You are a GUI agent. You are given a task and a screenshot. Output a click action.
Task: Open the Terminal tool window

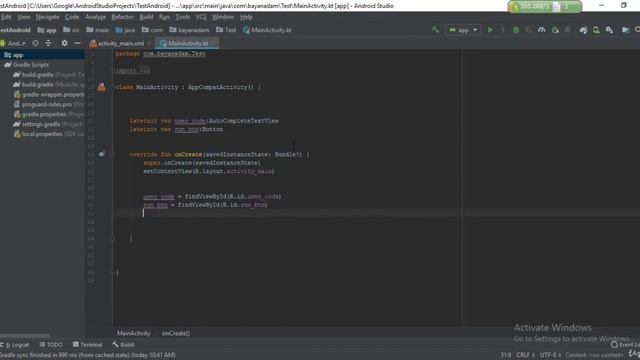[87, 345]
